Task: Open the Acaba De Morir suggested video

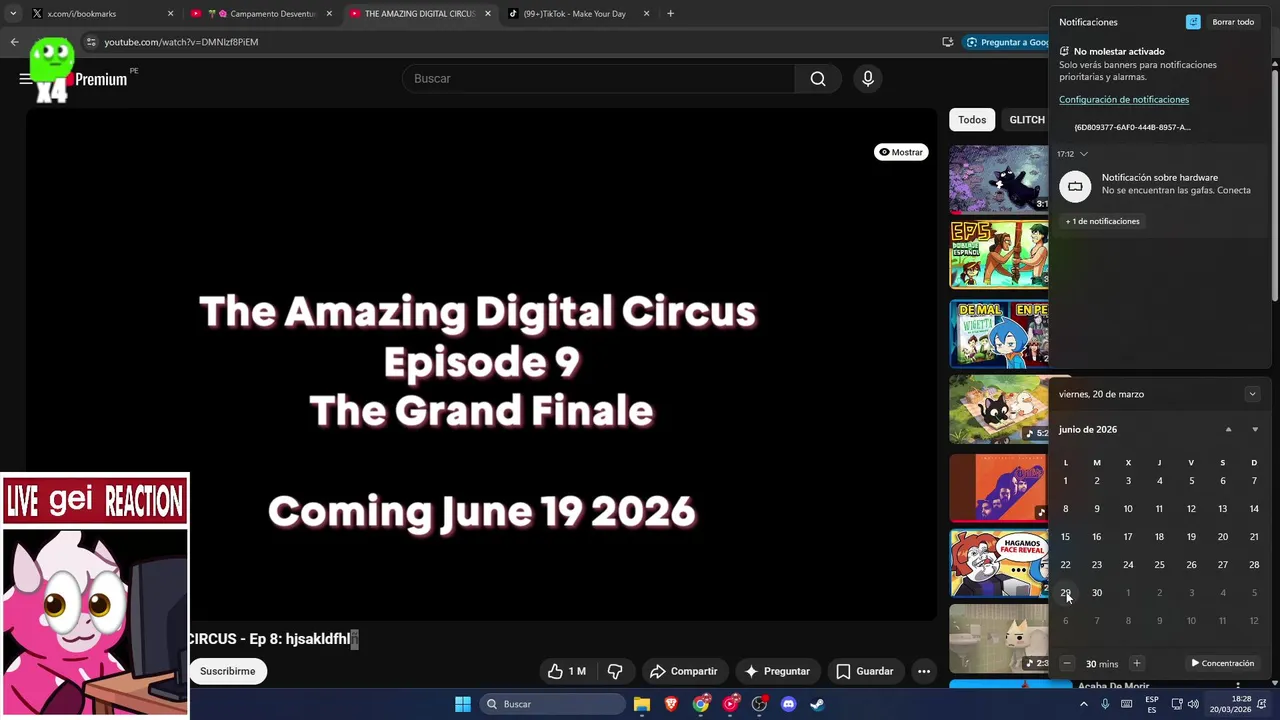Action: 1113,686
